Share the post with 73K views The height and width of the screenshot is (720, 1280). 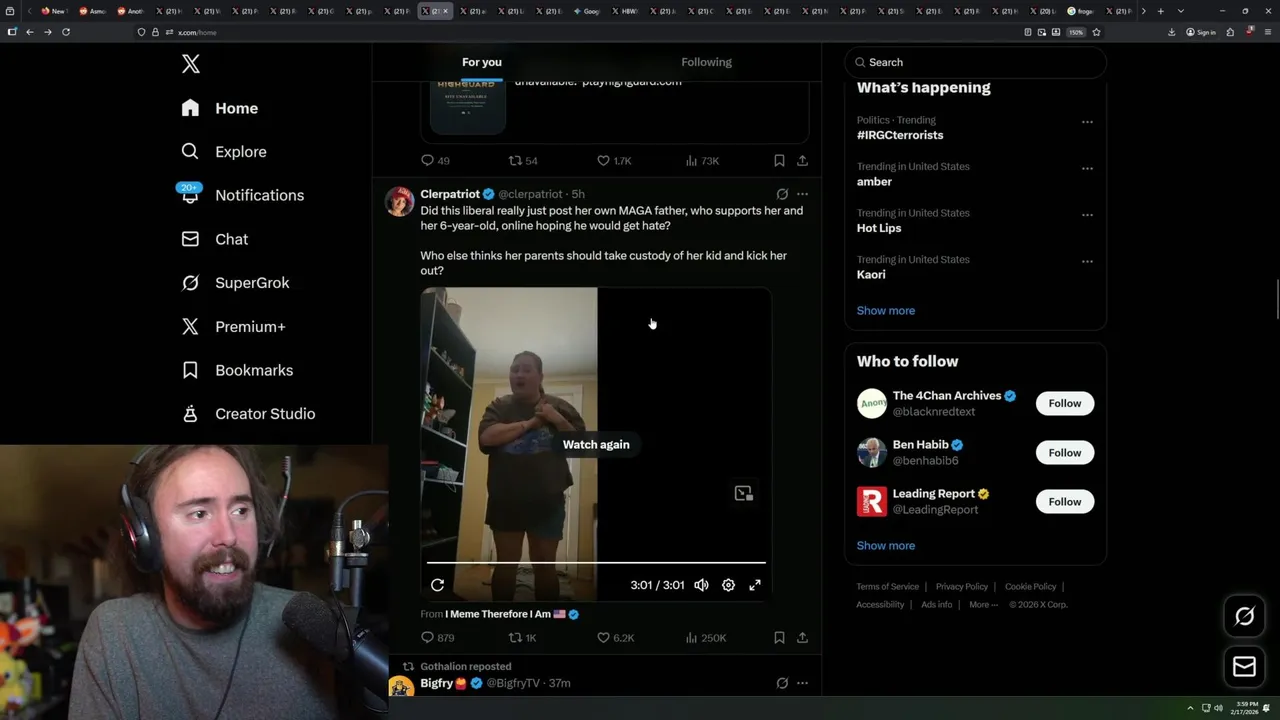tap(802, 160)
